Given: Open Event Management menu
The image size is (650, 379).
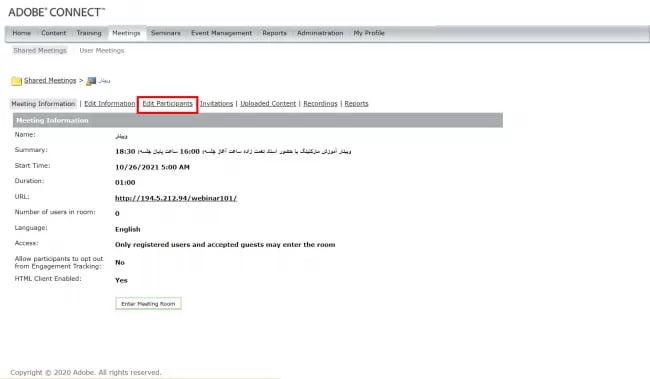Looking at the screenshot, I should [221, 33].
